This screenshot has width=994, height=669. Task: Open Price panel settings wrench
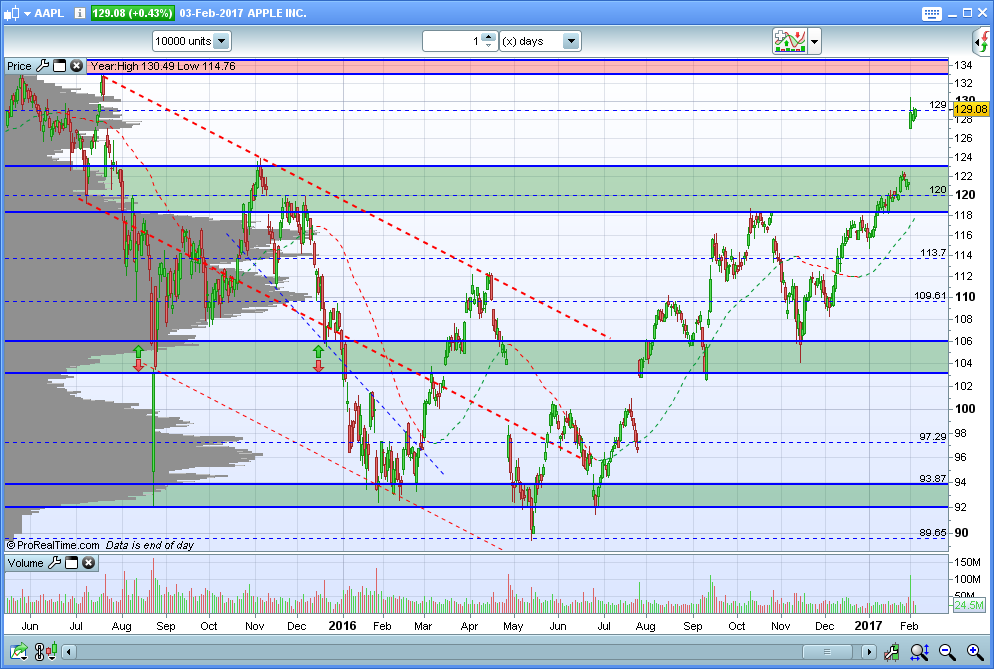[42, 65]
